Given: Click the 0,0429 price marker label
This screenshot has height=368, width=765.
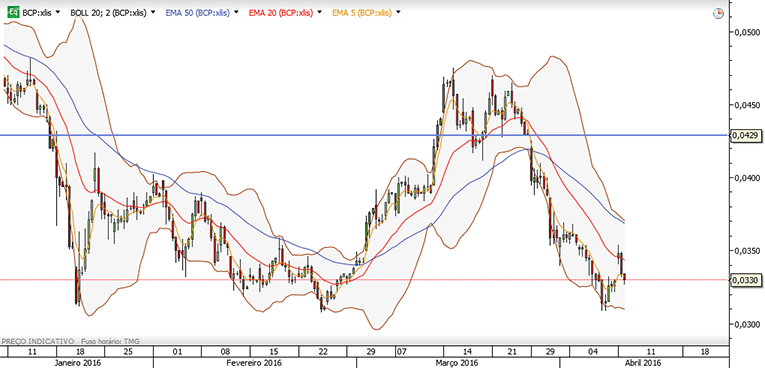Looking at the screenshot, I should [745, 135].
